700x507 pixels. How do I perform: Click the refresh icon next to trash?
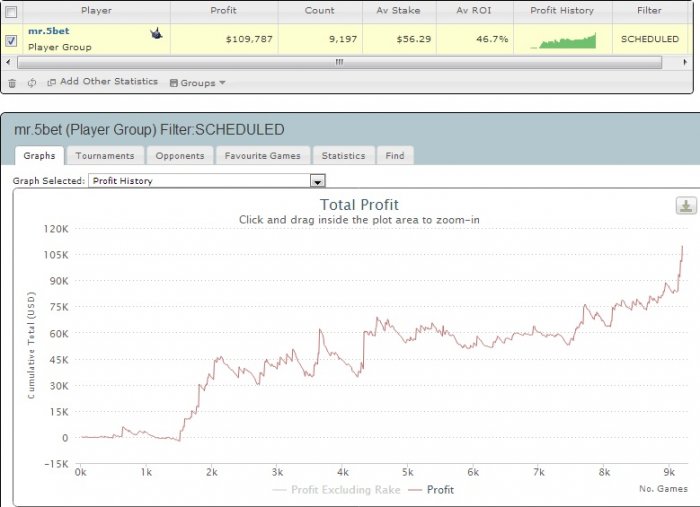click(32, 83)
